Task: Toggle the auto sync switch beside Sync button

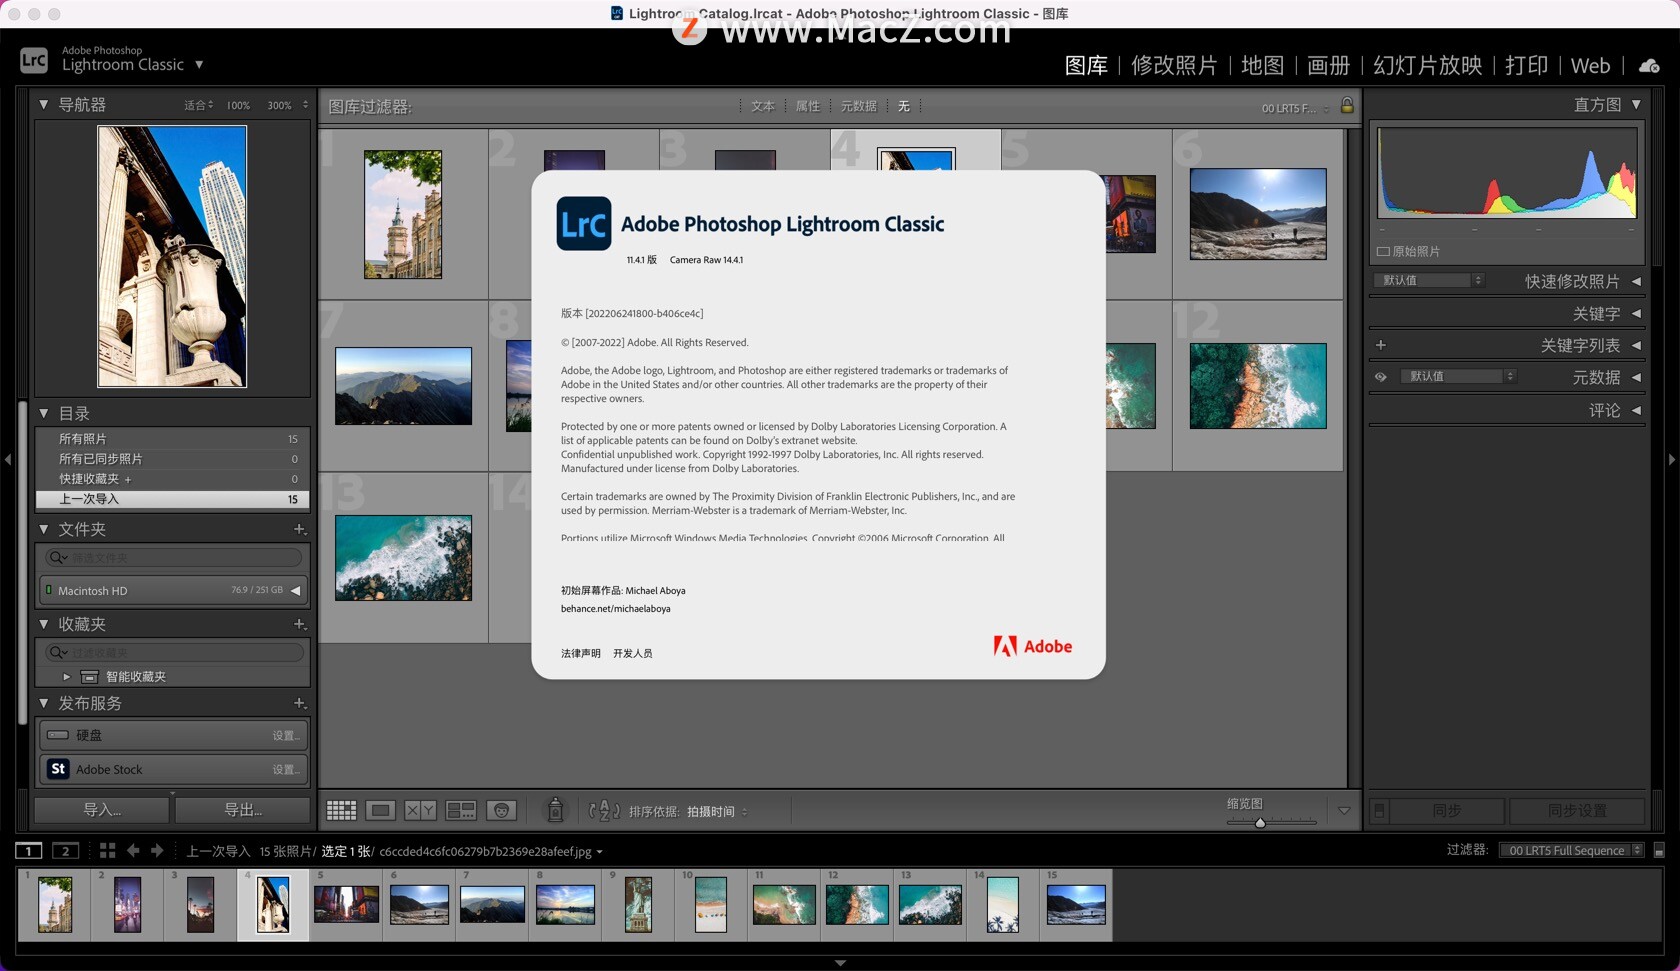Action: pyautogui.click(x=1379, y=810)
